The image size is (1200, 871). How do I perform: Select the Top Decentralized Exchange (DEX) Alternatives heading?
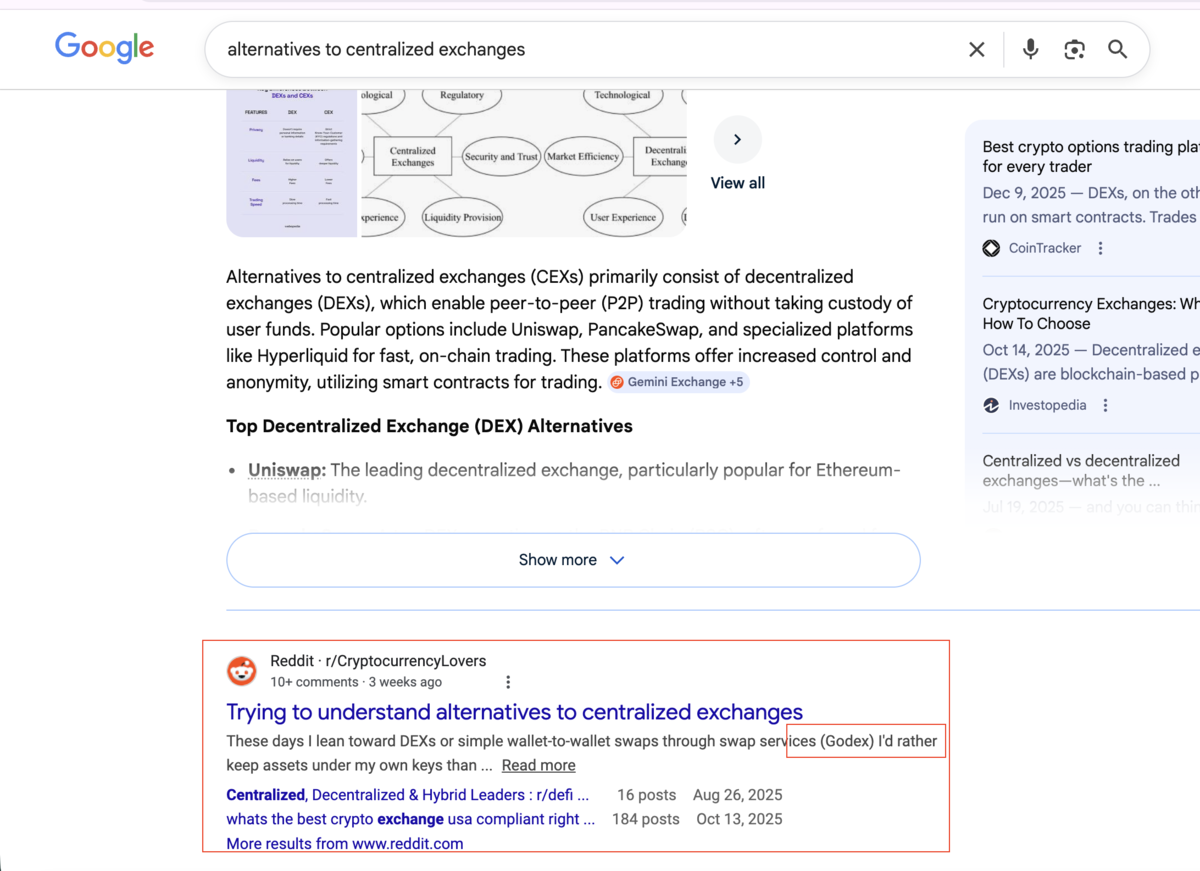click(429, 426)
